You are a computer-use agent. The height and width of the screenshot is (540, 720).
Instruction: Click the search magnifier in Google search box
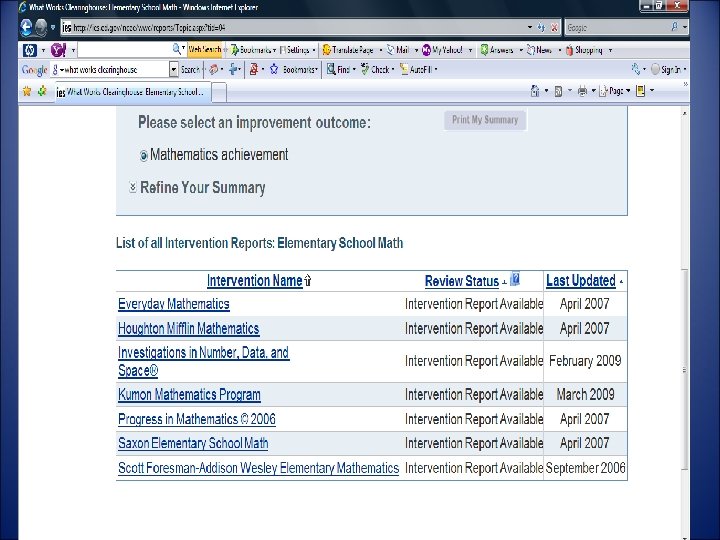point(674,27)
